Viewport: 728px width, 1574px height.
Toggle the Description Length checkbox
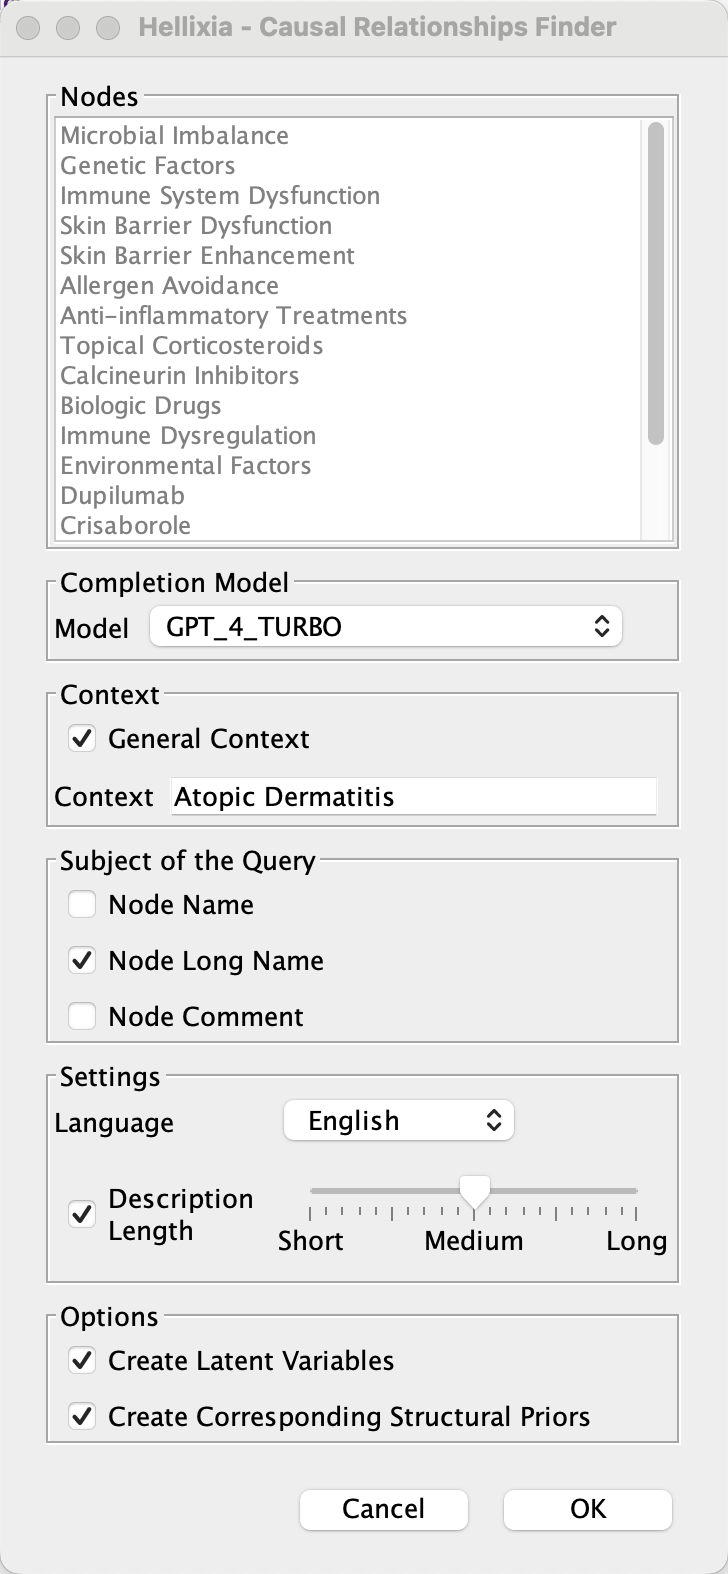82,1215
